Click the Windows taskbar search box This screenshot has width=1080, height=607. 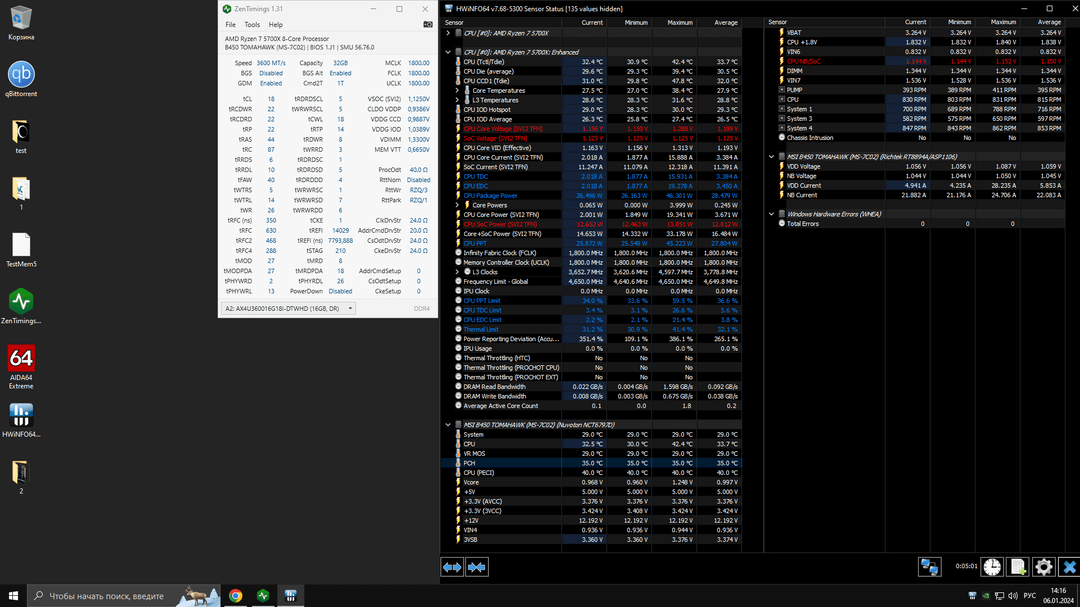(x=124, y=595)
